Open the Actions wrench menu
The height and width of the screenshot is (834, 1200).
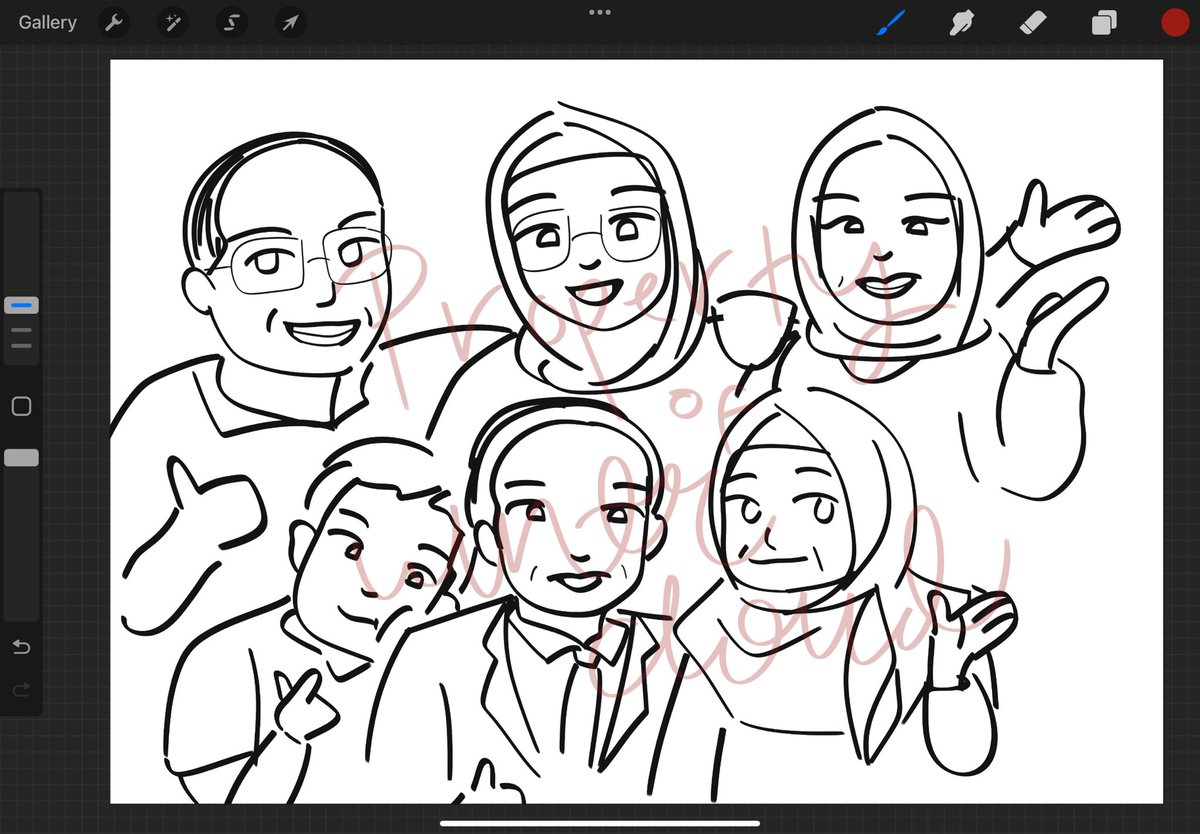pyautogui.click(x=114, y=23)
